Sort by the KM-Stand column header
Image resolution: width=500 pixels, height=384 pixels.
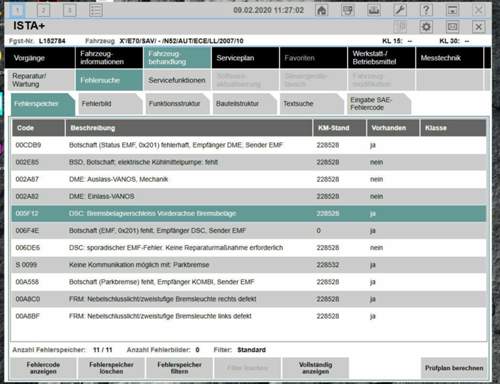pyautogui.click(x=339, y=128)
